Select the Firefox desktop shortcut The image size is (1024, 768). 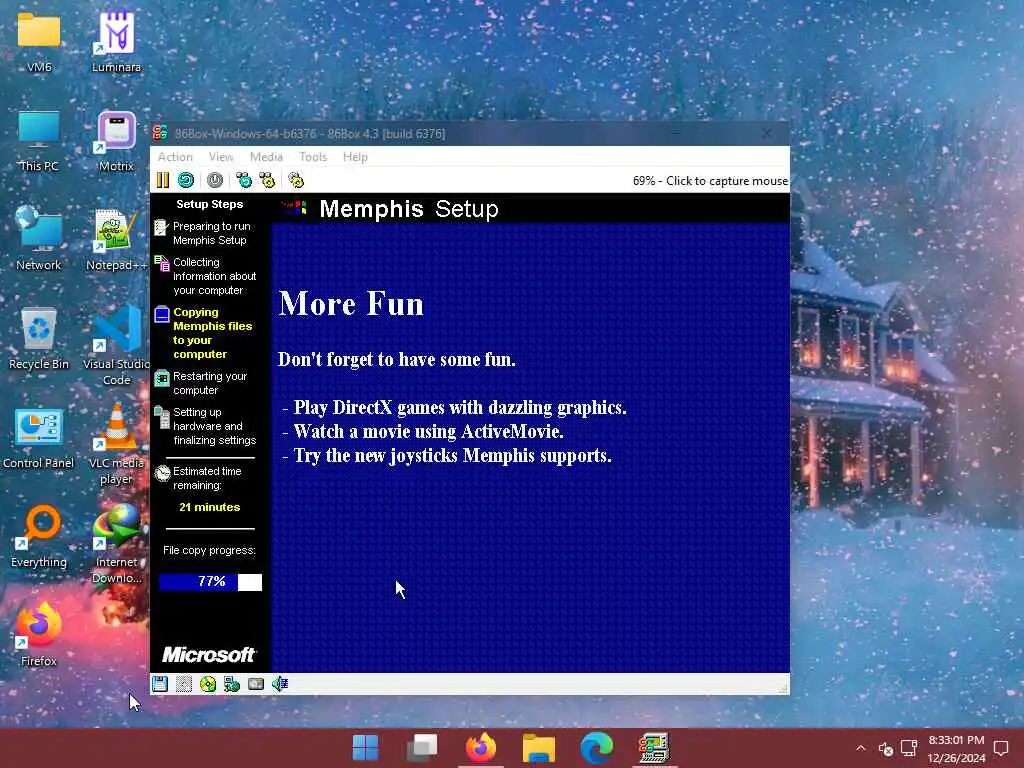coord(39,635)
